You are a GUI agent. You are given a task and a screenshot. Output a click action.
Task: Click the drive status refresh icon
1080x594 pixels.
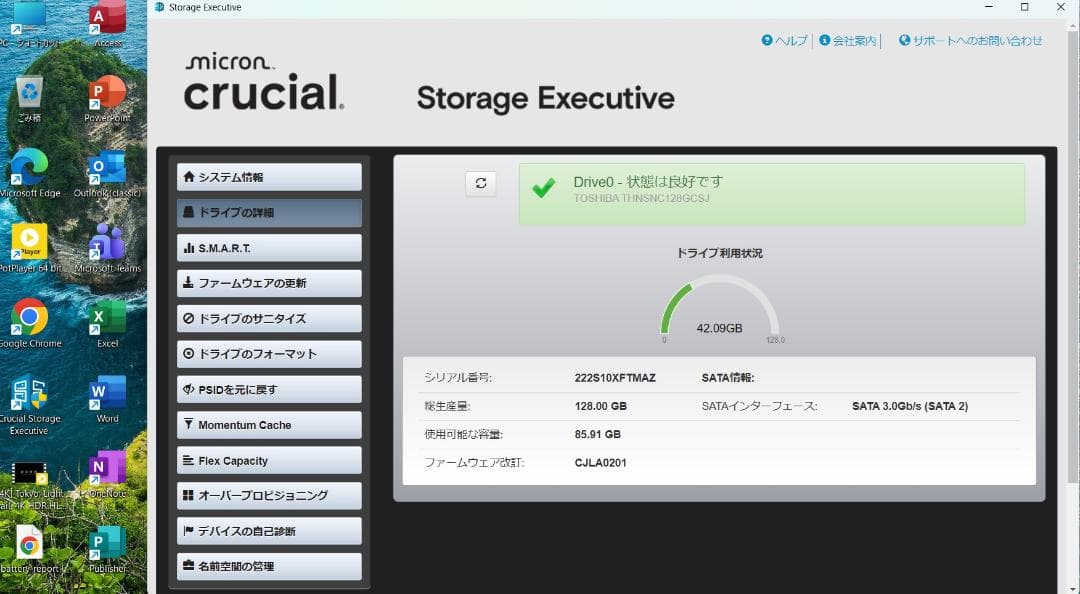481,184
